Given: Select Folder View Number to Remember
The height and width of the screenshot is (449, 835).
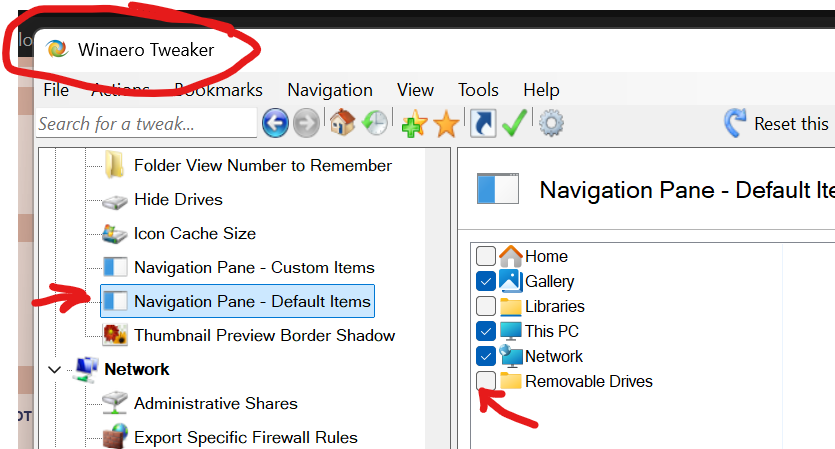Looking at the screenshot, I should click(x=263, y=165).
